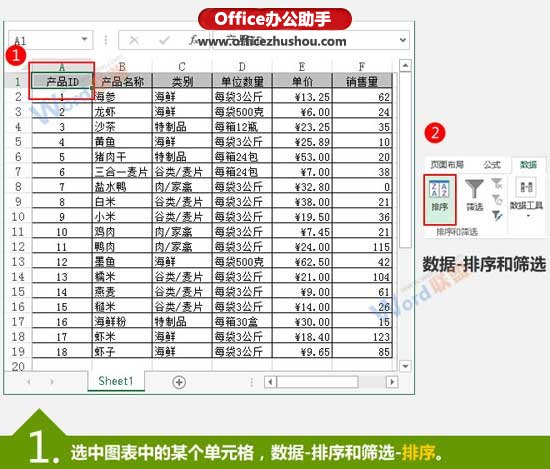Click the Reapply filter icon
Image resolution: width=550 pixels, height=469 pixels.
tap(497, 199)
